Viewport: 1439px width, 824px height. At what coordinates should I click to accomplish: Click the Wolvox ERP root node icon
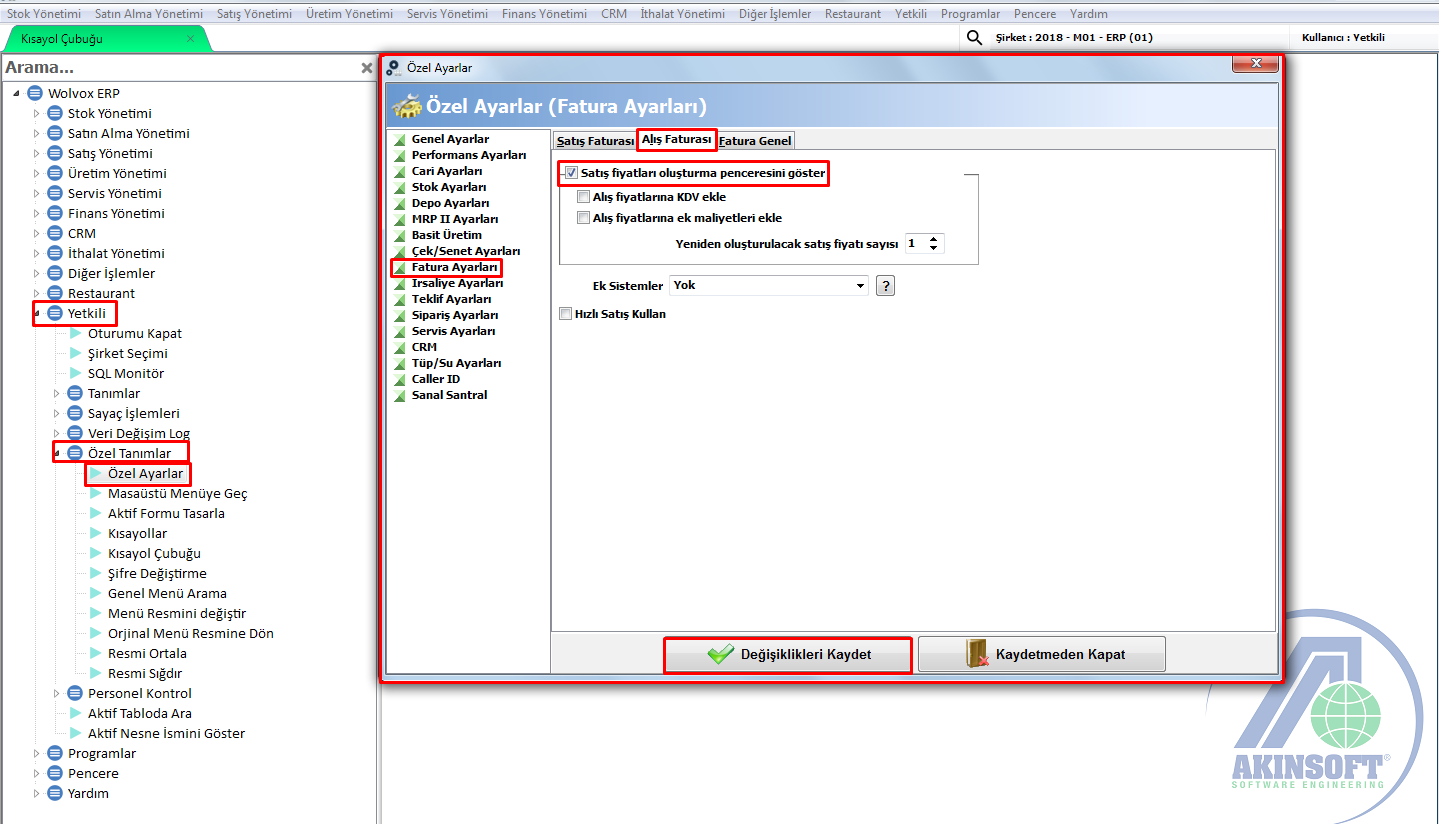35,93
